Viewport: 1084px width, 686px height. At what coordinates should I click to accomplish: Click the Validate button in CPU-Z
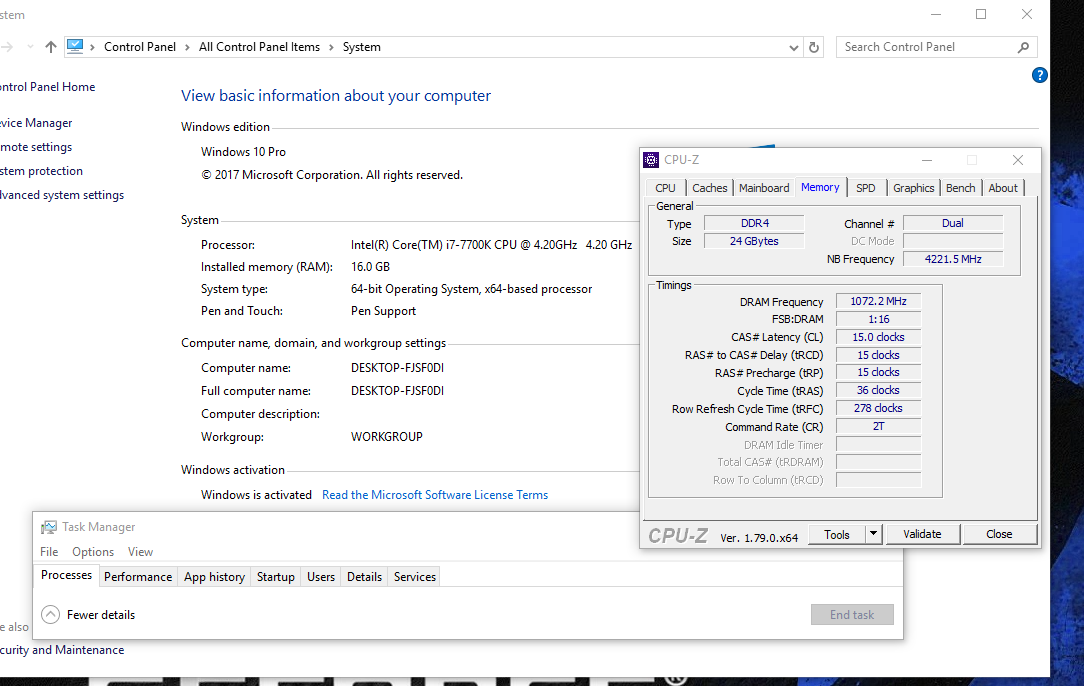(x=922, y=534)
